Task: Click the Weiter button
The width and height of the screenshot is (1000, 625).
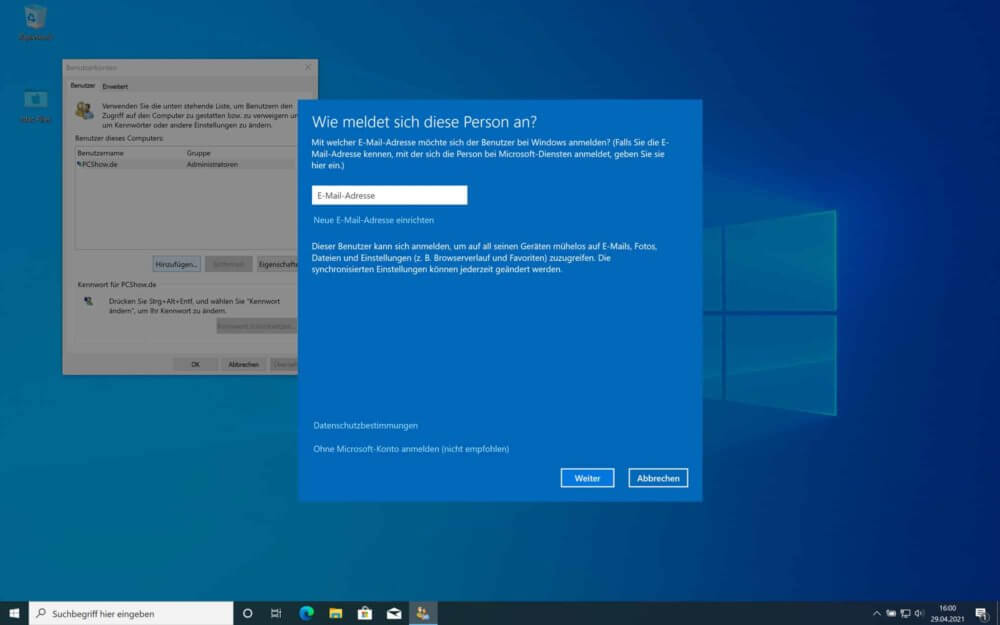Action: [x=587, y=478]
